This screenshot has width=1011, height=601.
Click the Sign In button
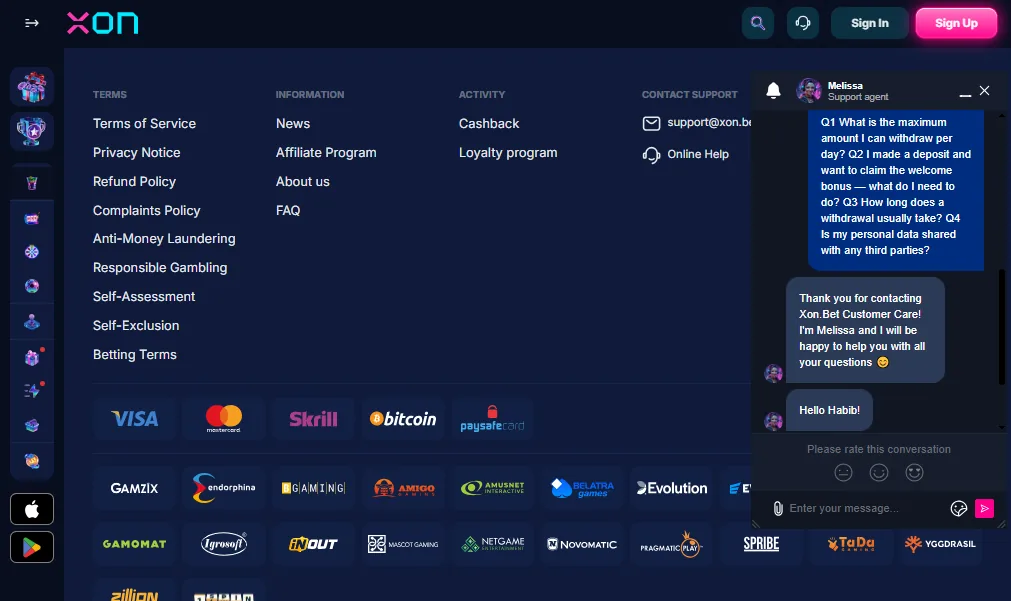(x=869, y=23)
